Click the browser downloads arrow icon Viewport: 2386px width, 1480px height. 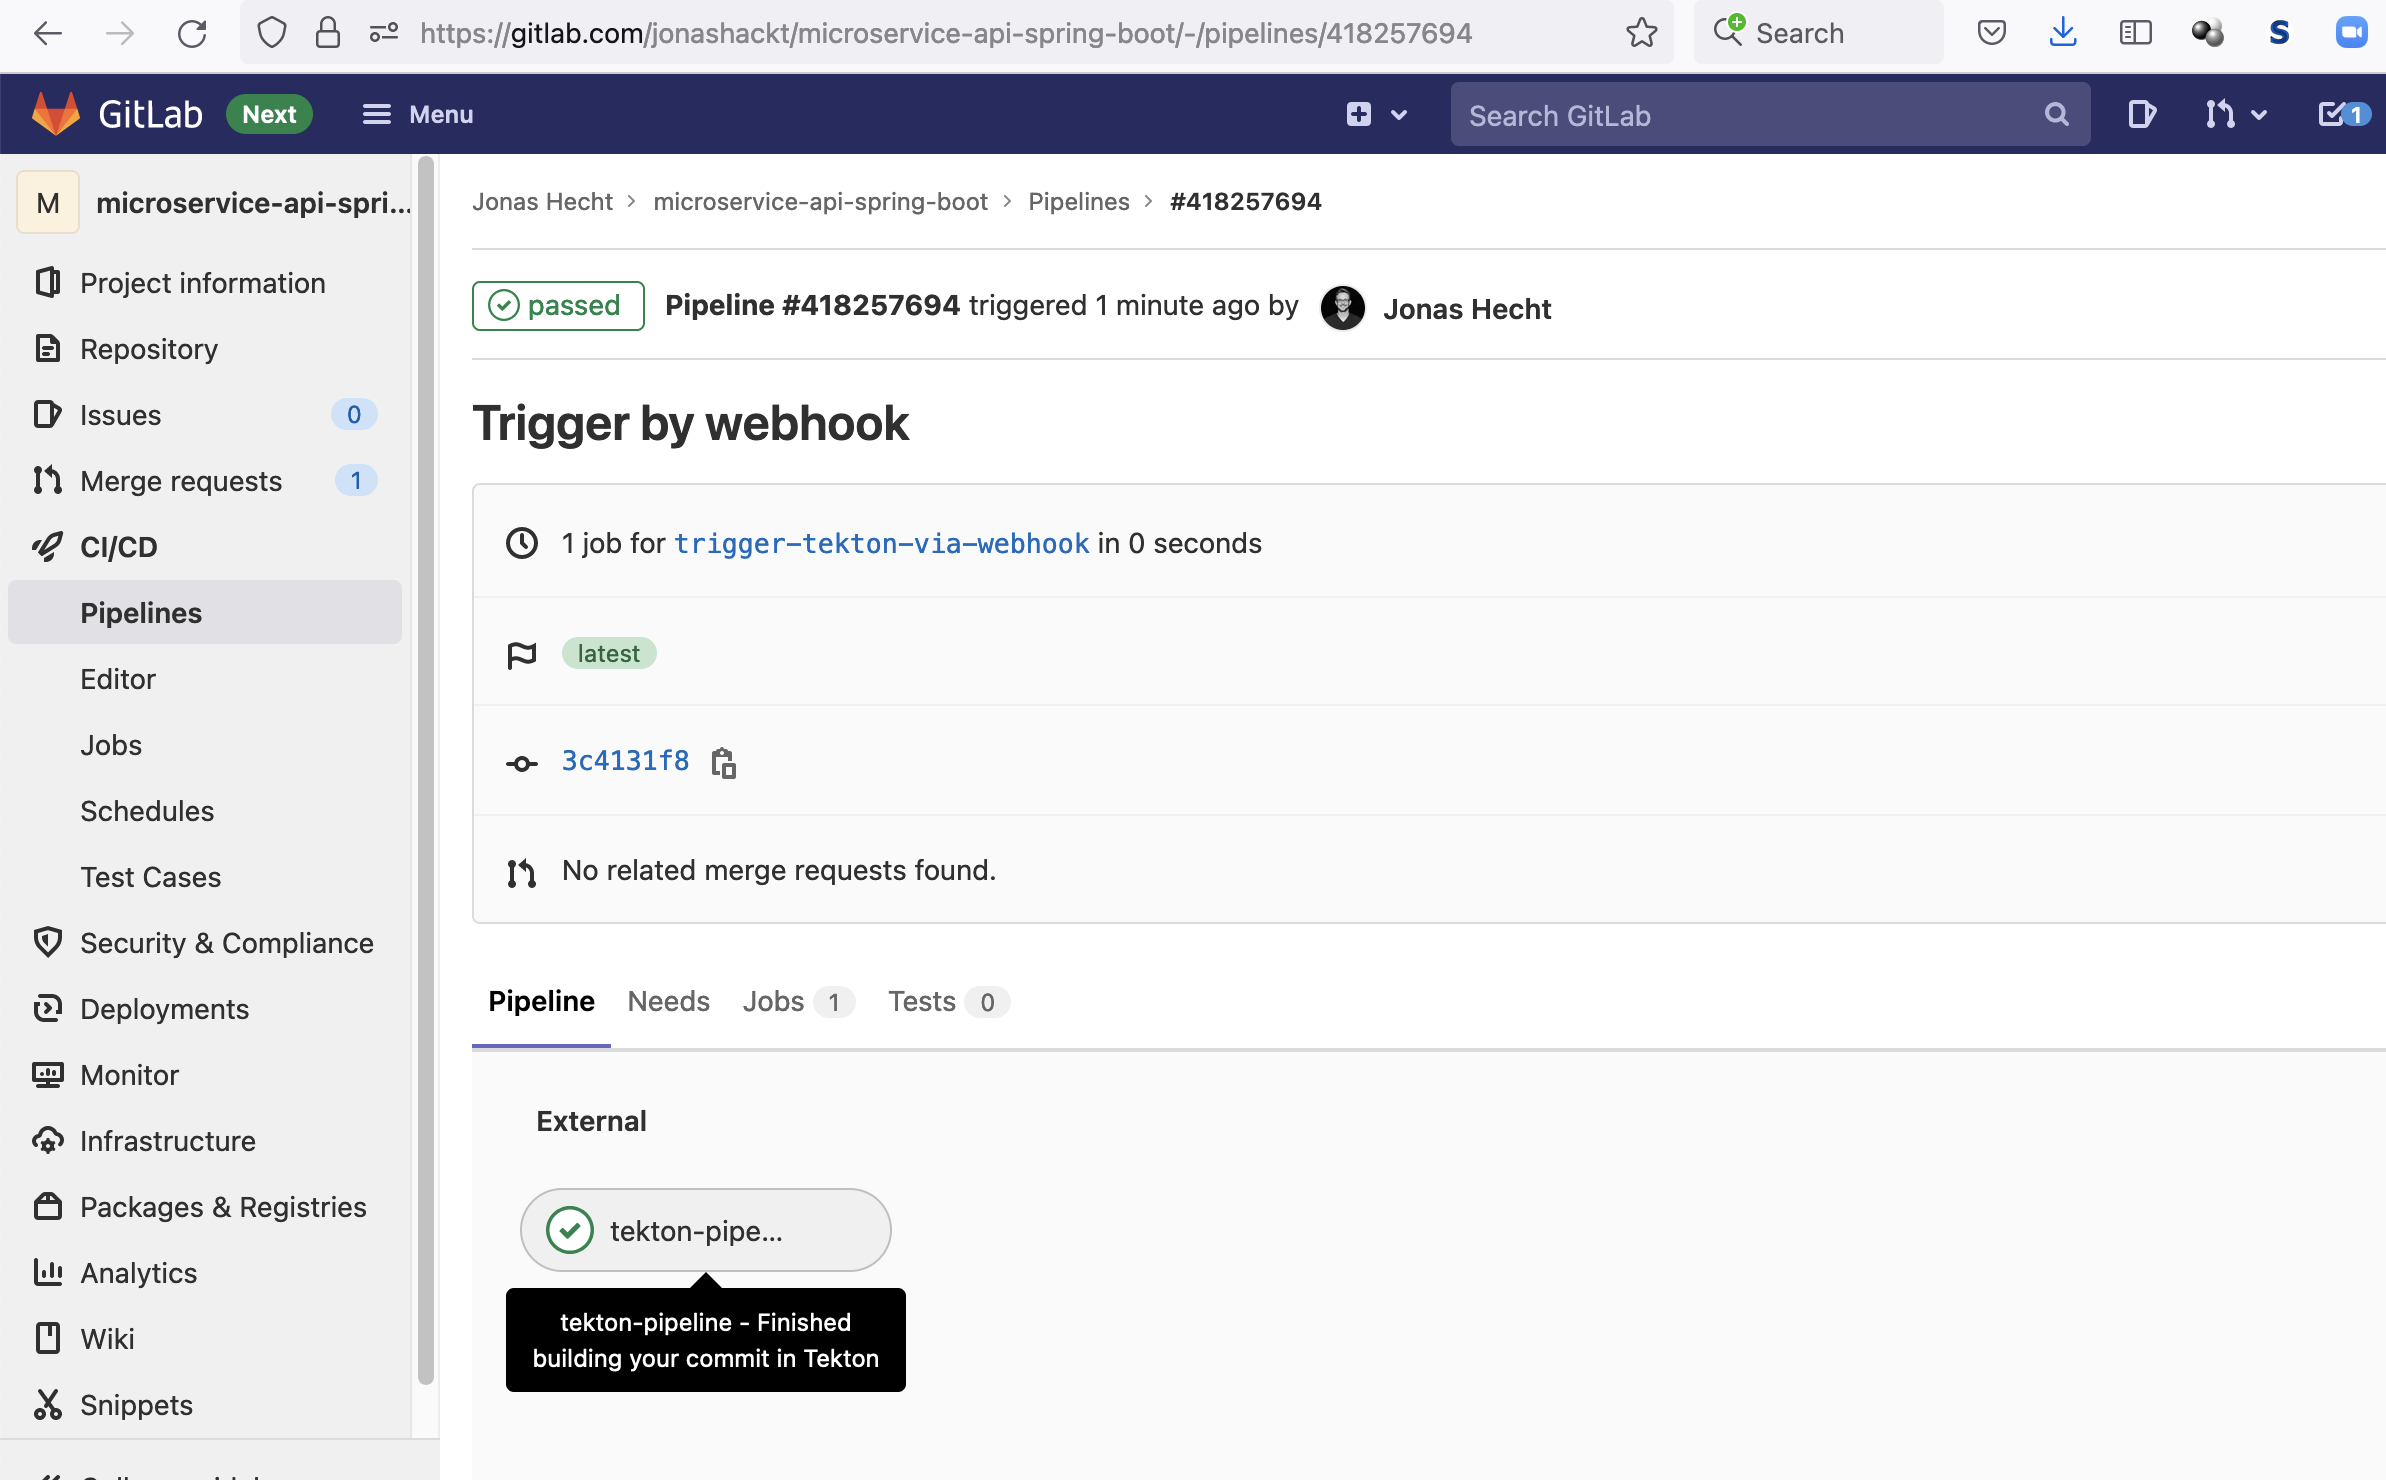[2063, 33]
